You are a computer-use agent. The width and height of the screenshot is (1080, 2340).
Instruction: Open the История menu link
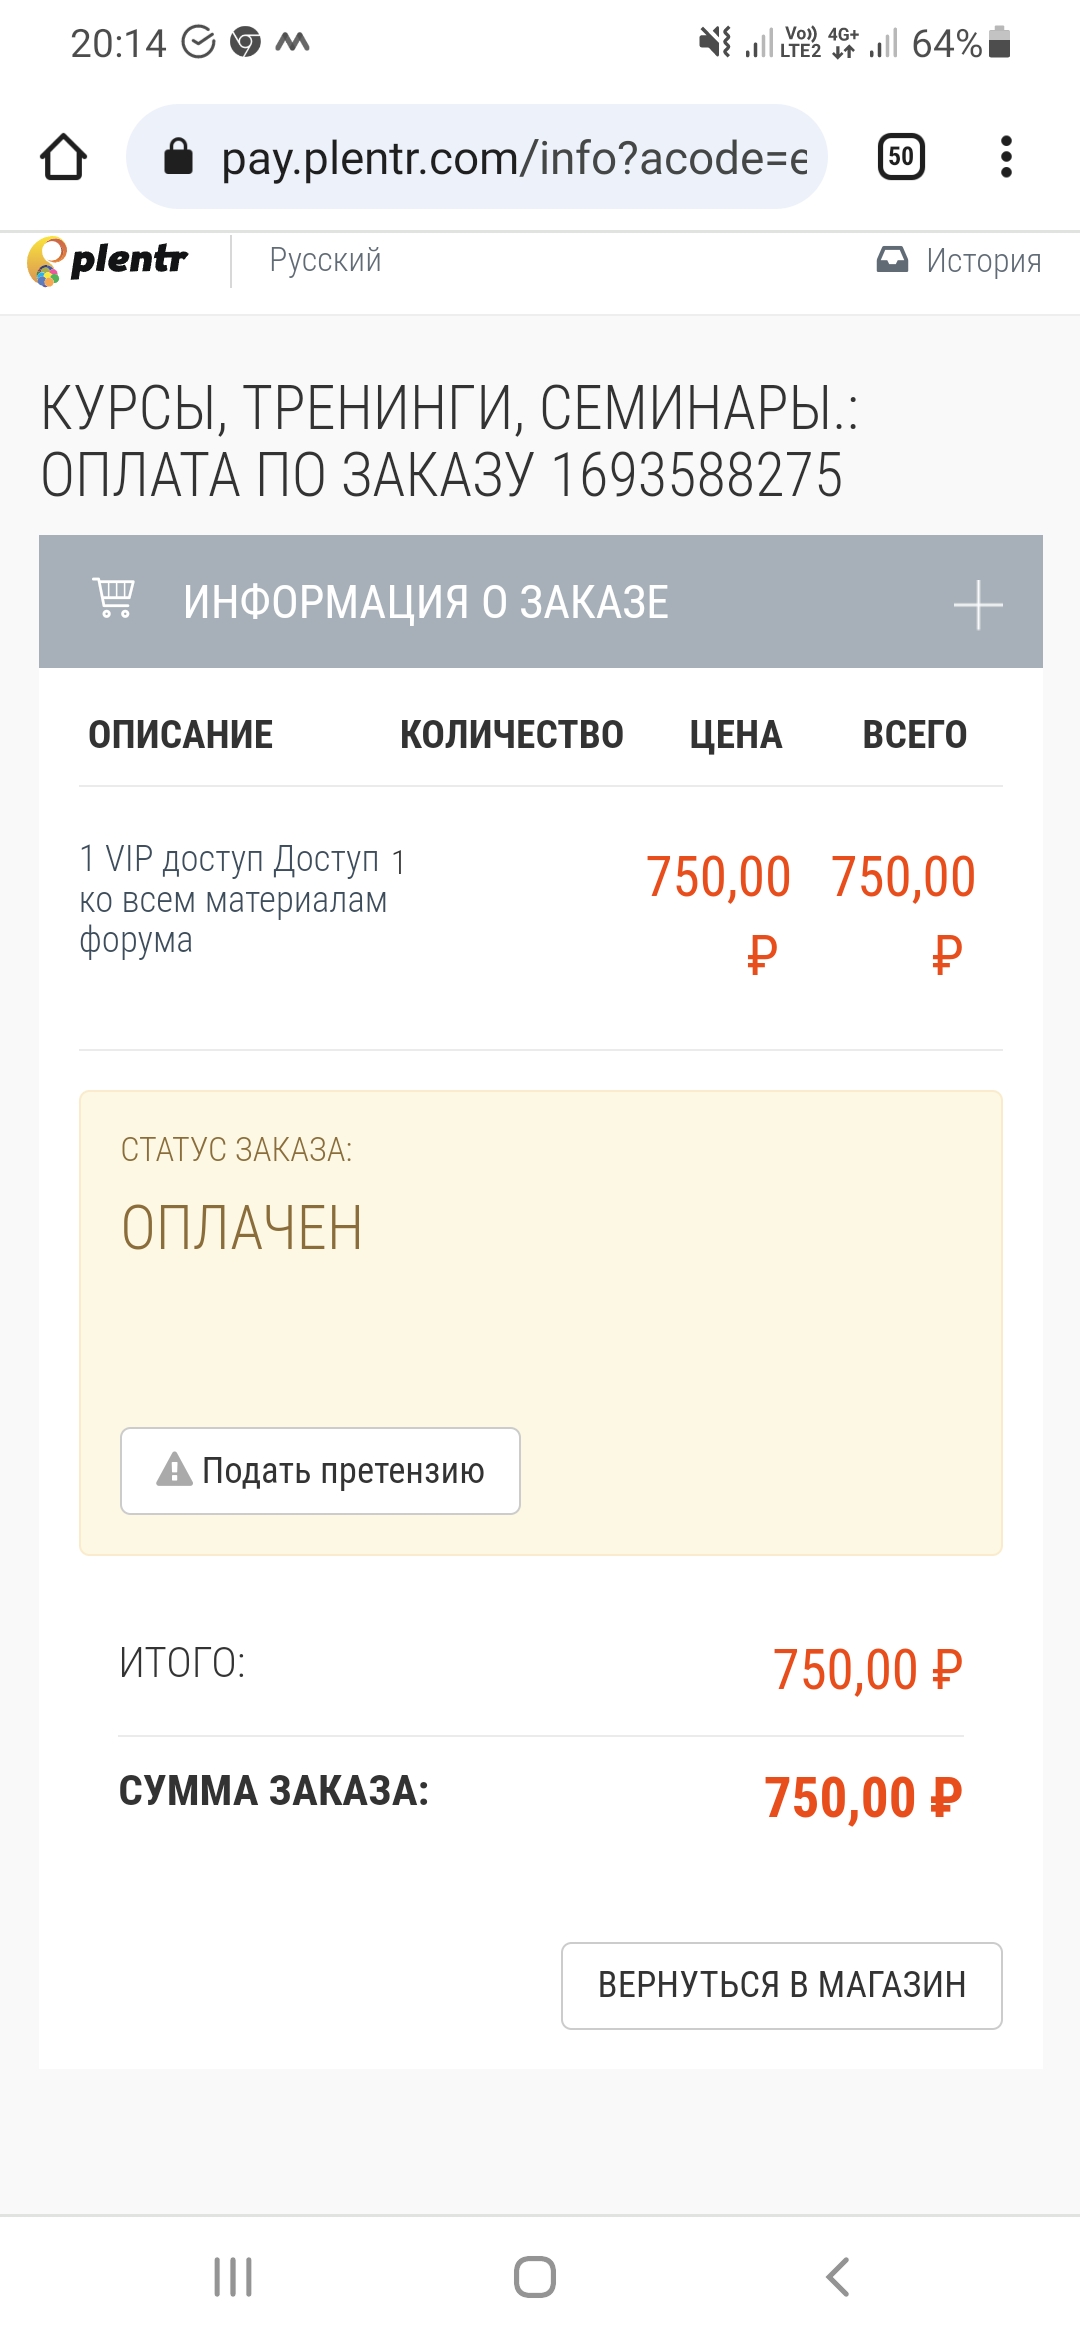pos(984,261)
